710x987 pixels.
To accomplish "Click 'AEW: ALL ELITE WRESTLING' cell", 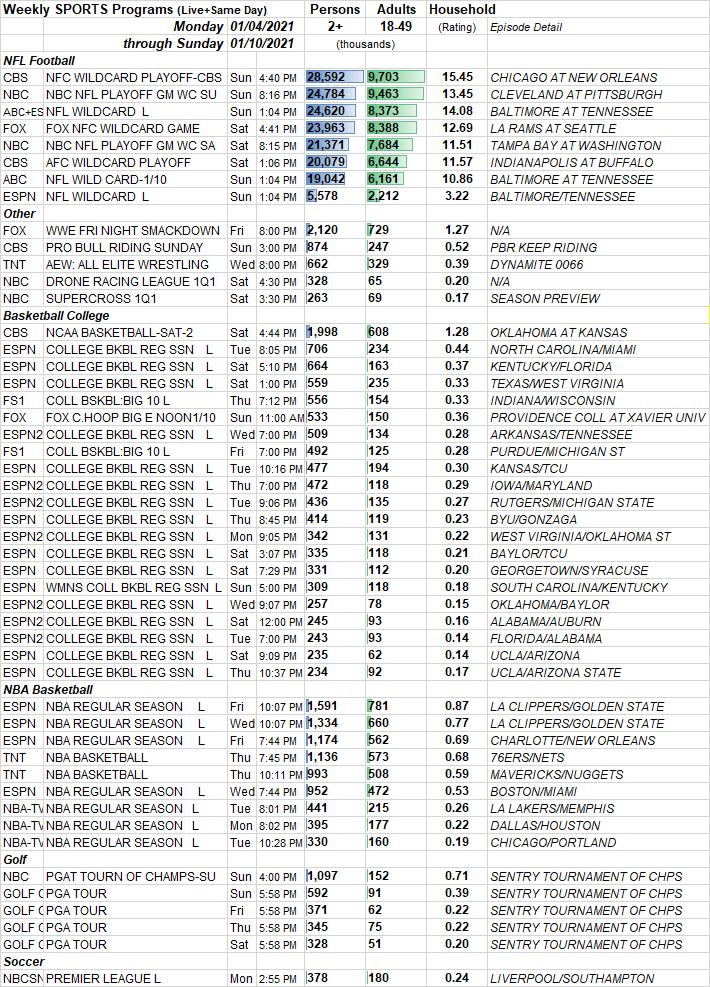I will 127,264.
